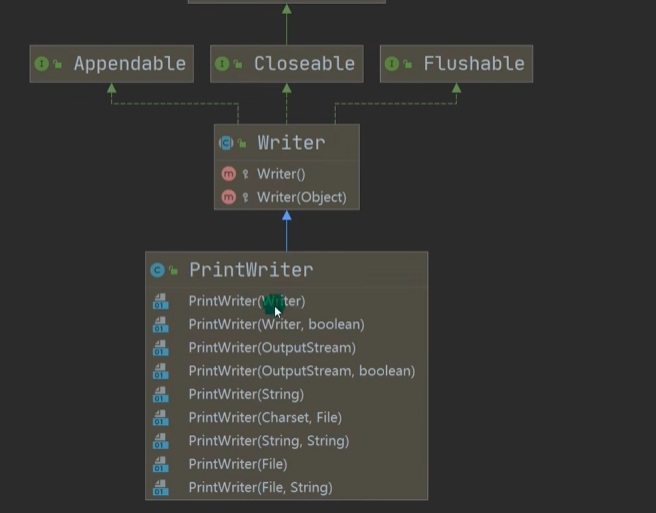Select PrintWriter(Charset, File) constructor

287,418
